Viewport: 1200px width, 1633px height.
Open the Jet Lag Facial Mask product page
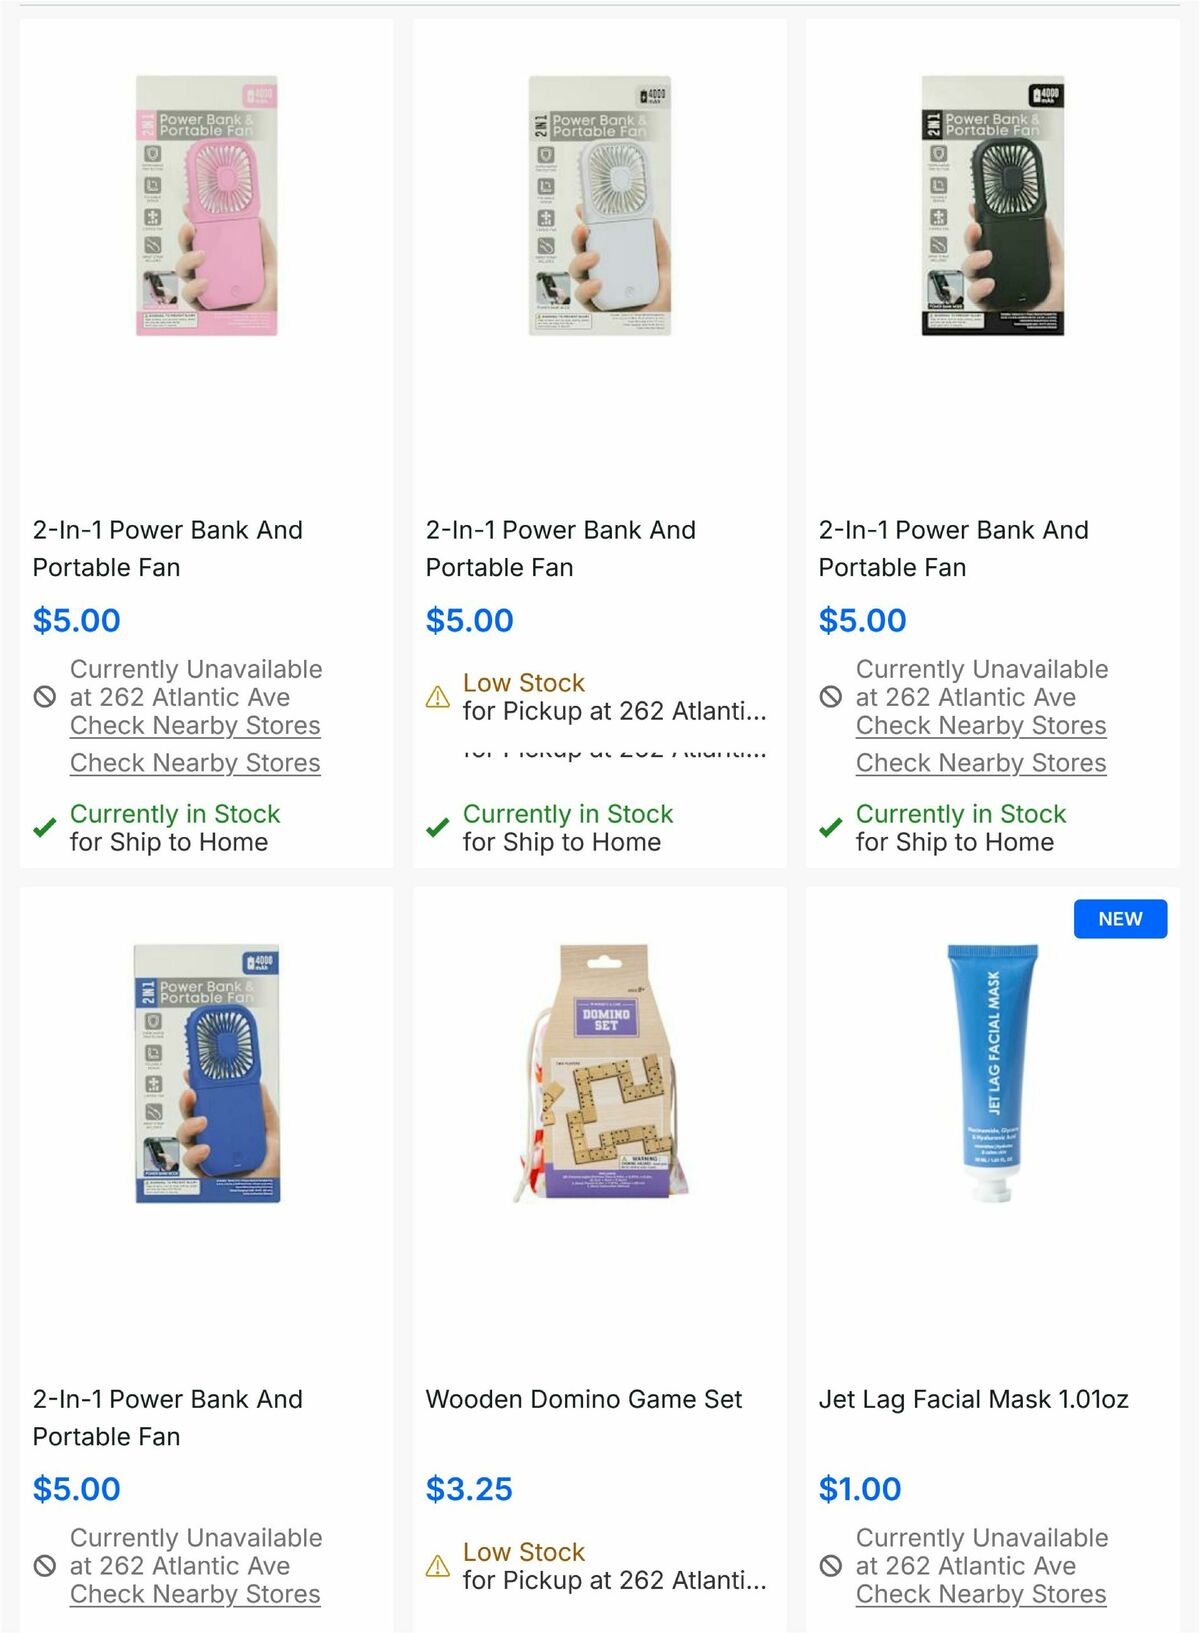tap(974, 1399)
